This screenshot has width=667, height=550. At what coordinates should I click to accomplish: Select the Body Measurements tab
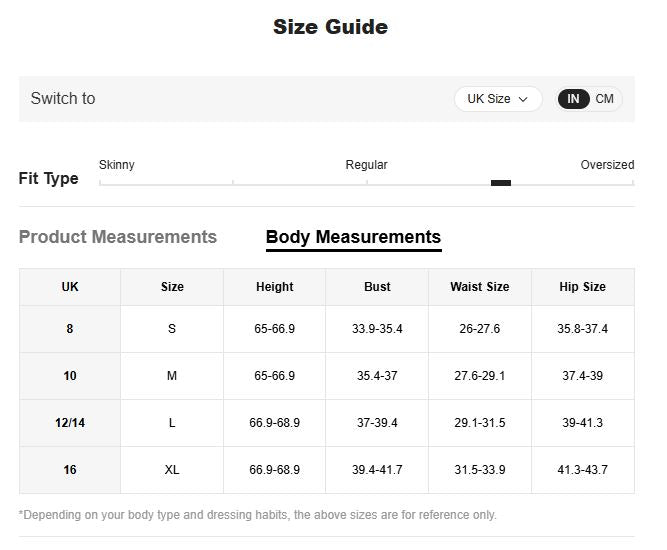tap(353, 237)
